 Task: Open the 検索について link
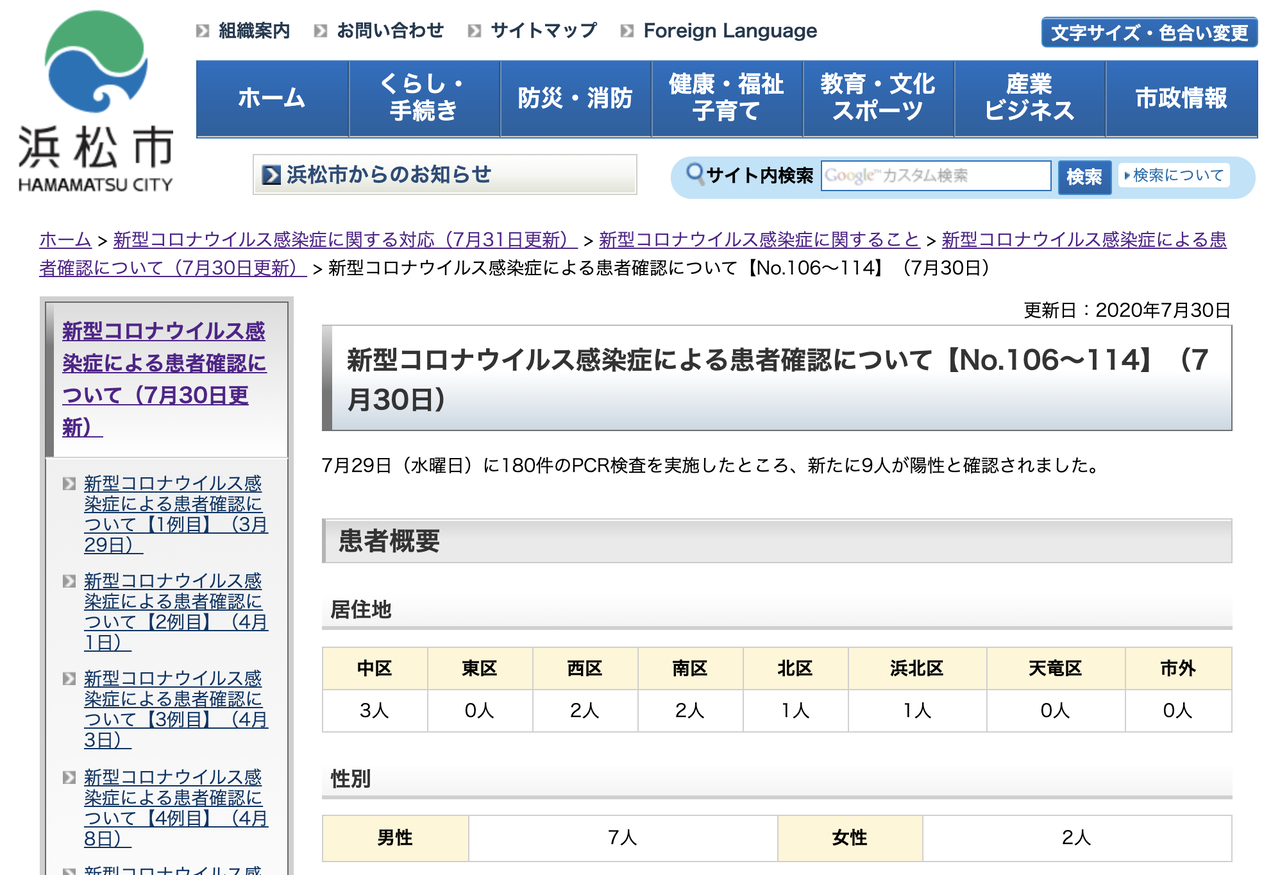1173,176
